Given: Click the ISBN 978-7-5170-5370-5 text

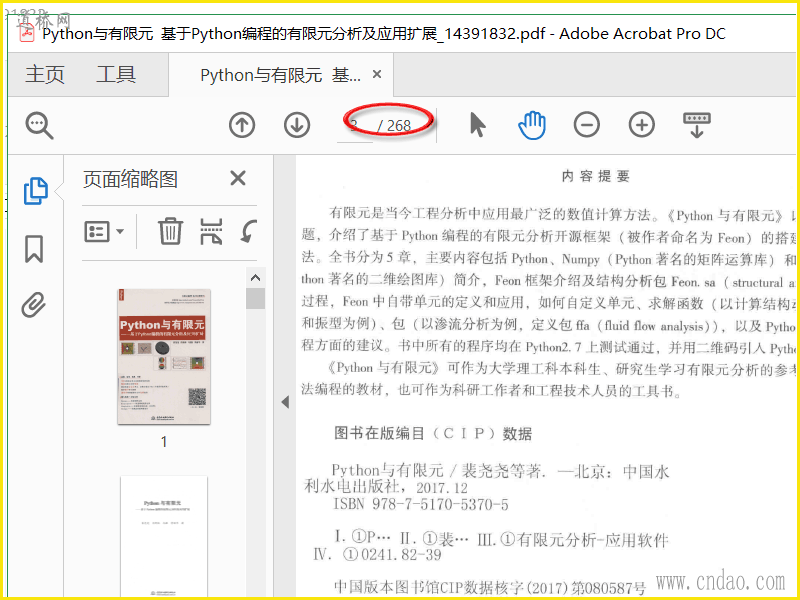Looking at the screenshot, I should (421, 505).
